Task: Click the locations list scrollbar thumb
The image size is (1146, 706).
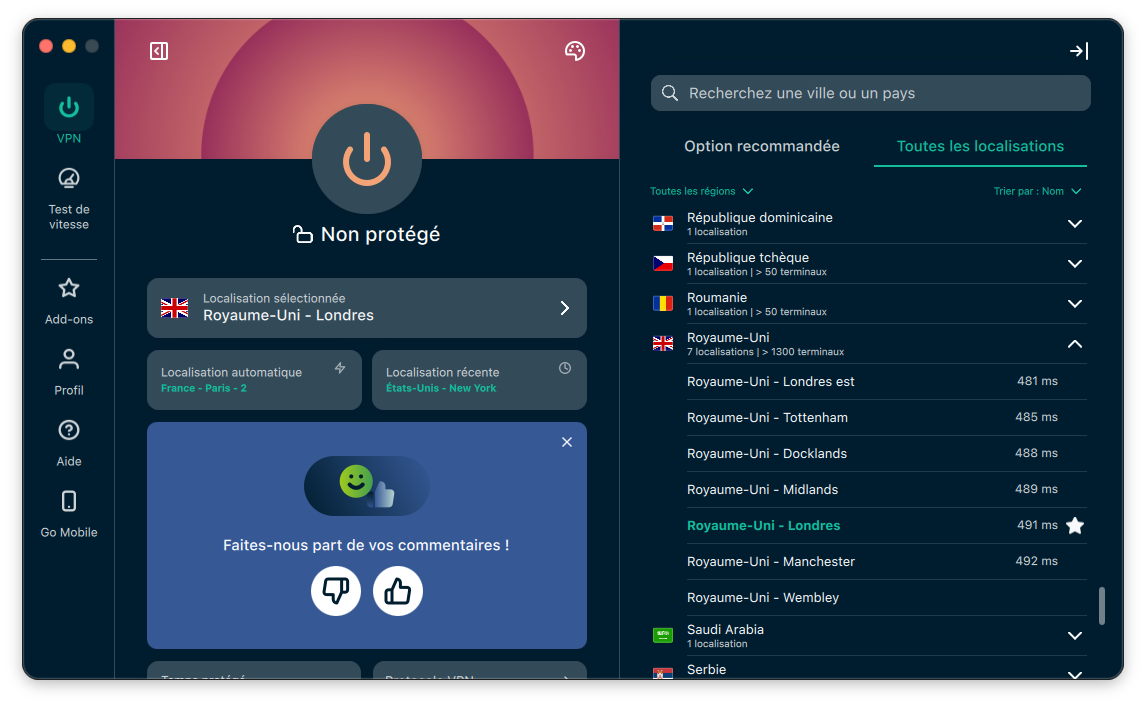Action: coord(1101,605)
